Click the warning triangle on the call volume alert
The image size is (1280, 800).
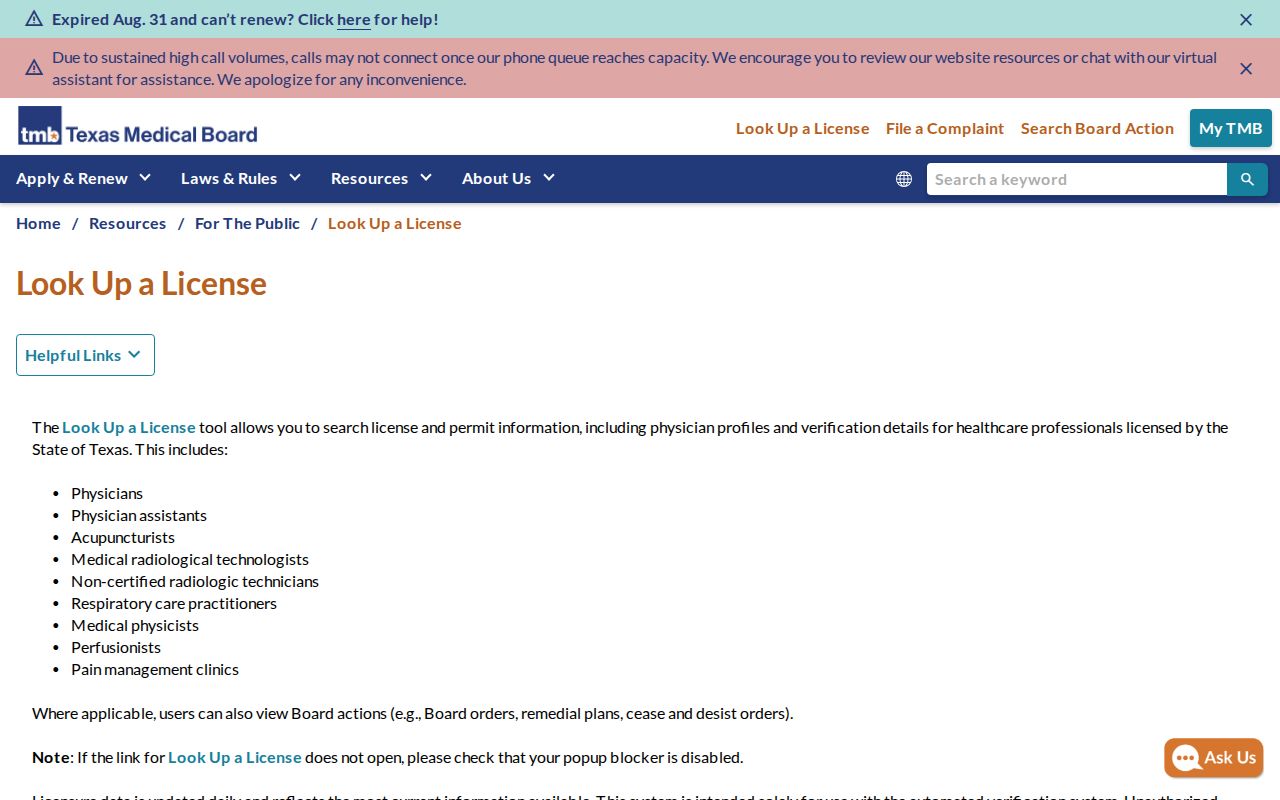click(x=34, y=68)
